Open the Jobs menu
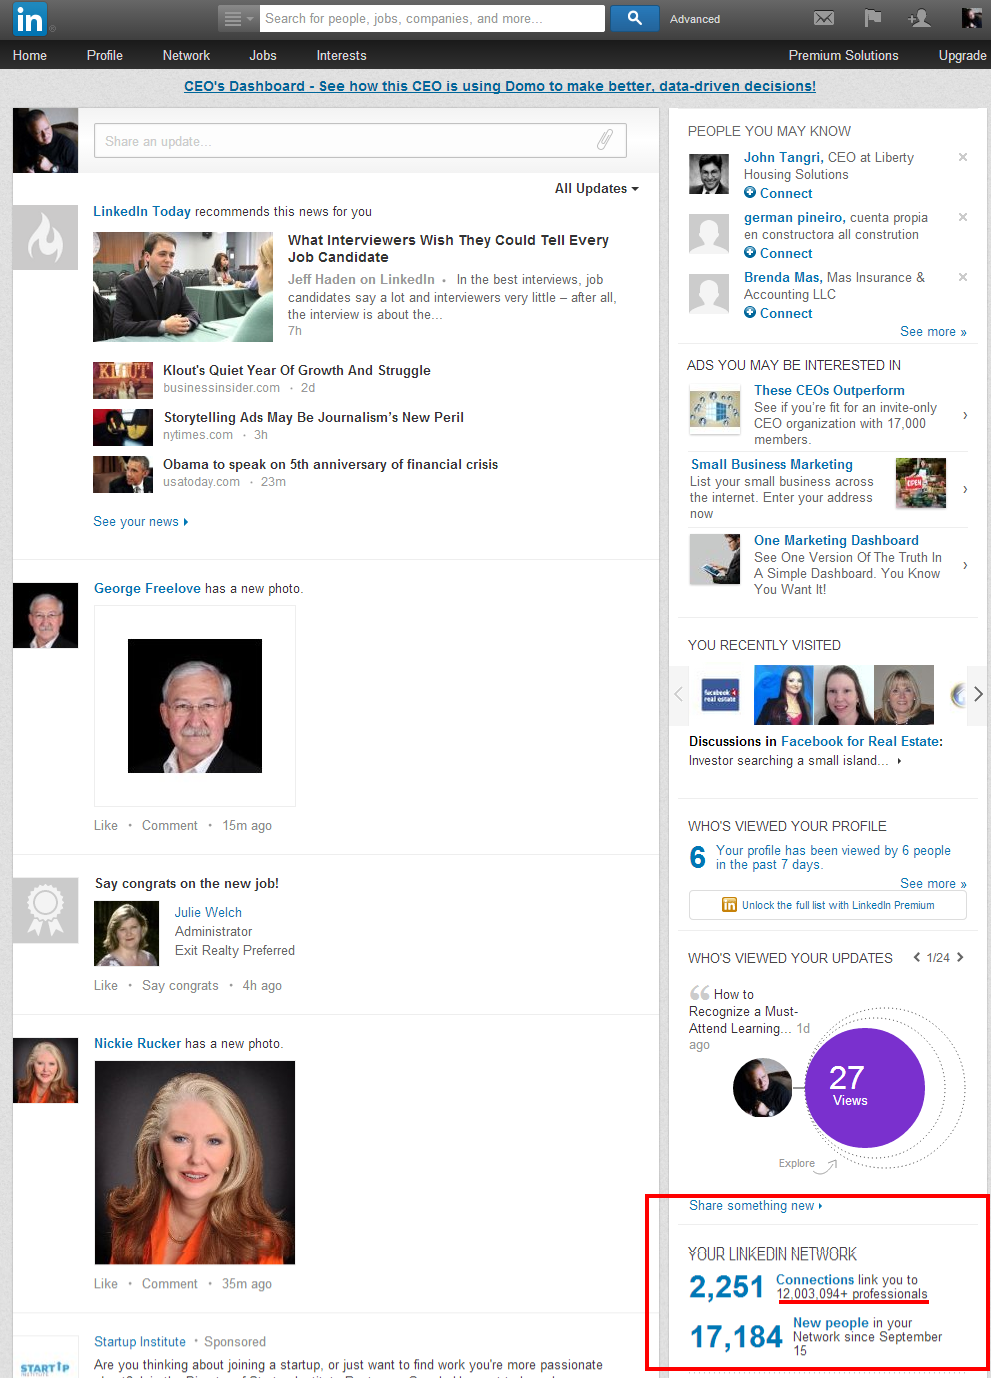This screenshot has height=1378, width=991. tap(263, 55)
